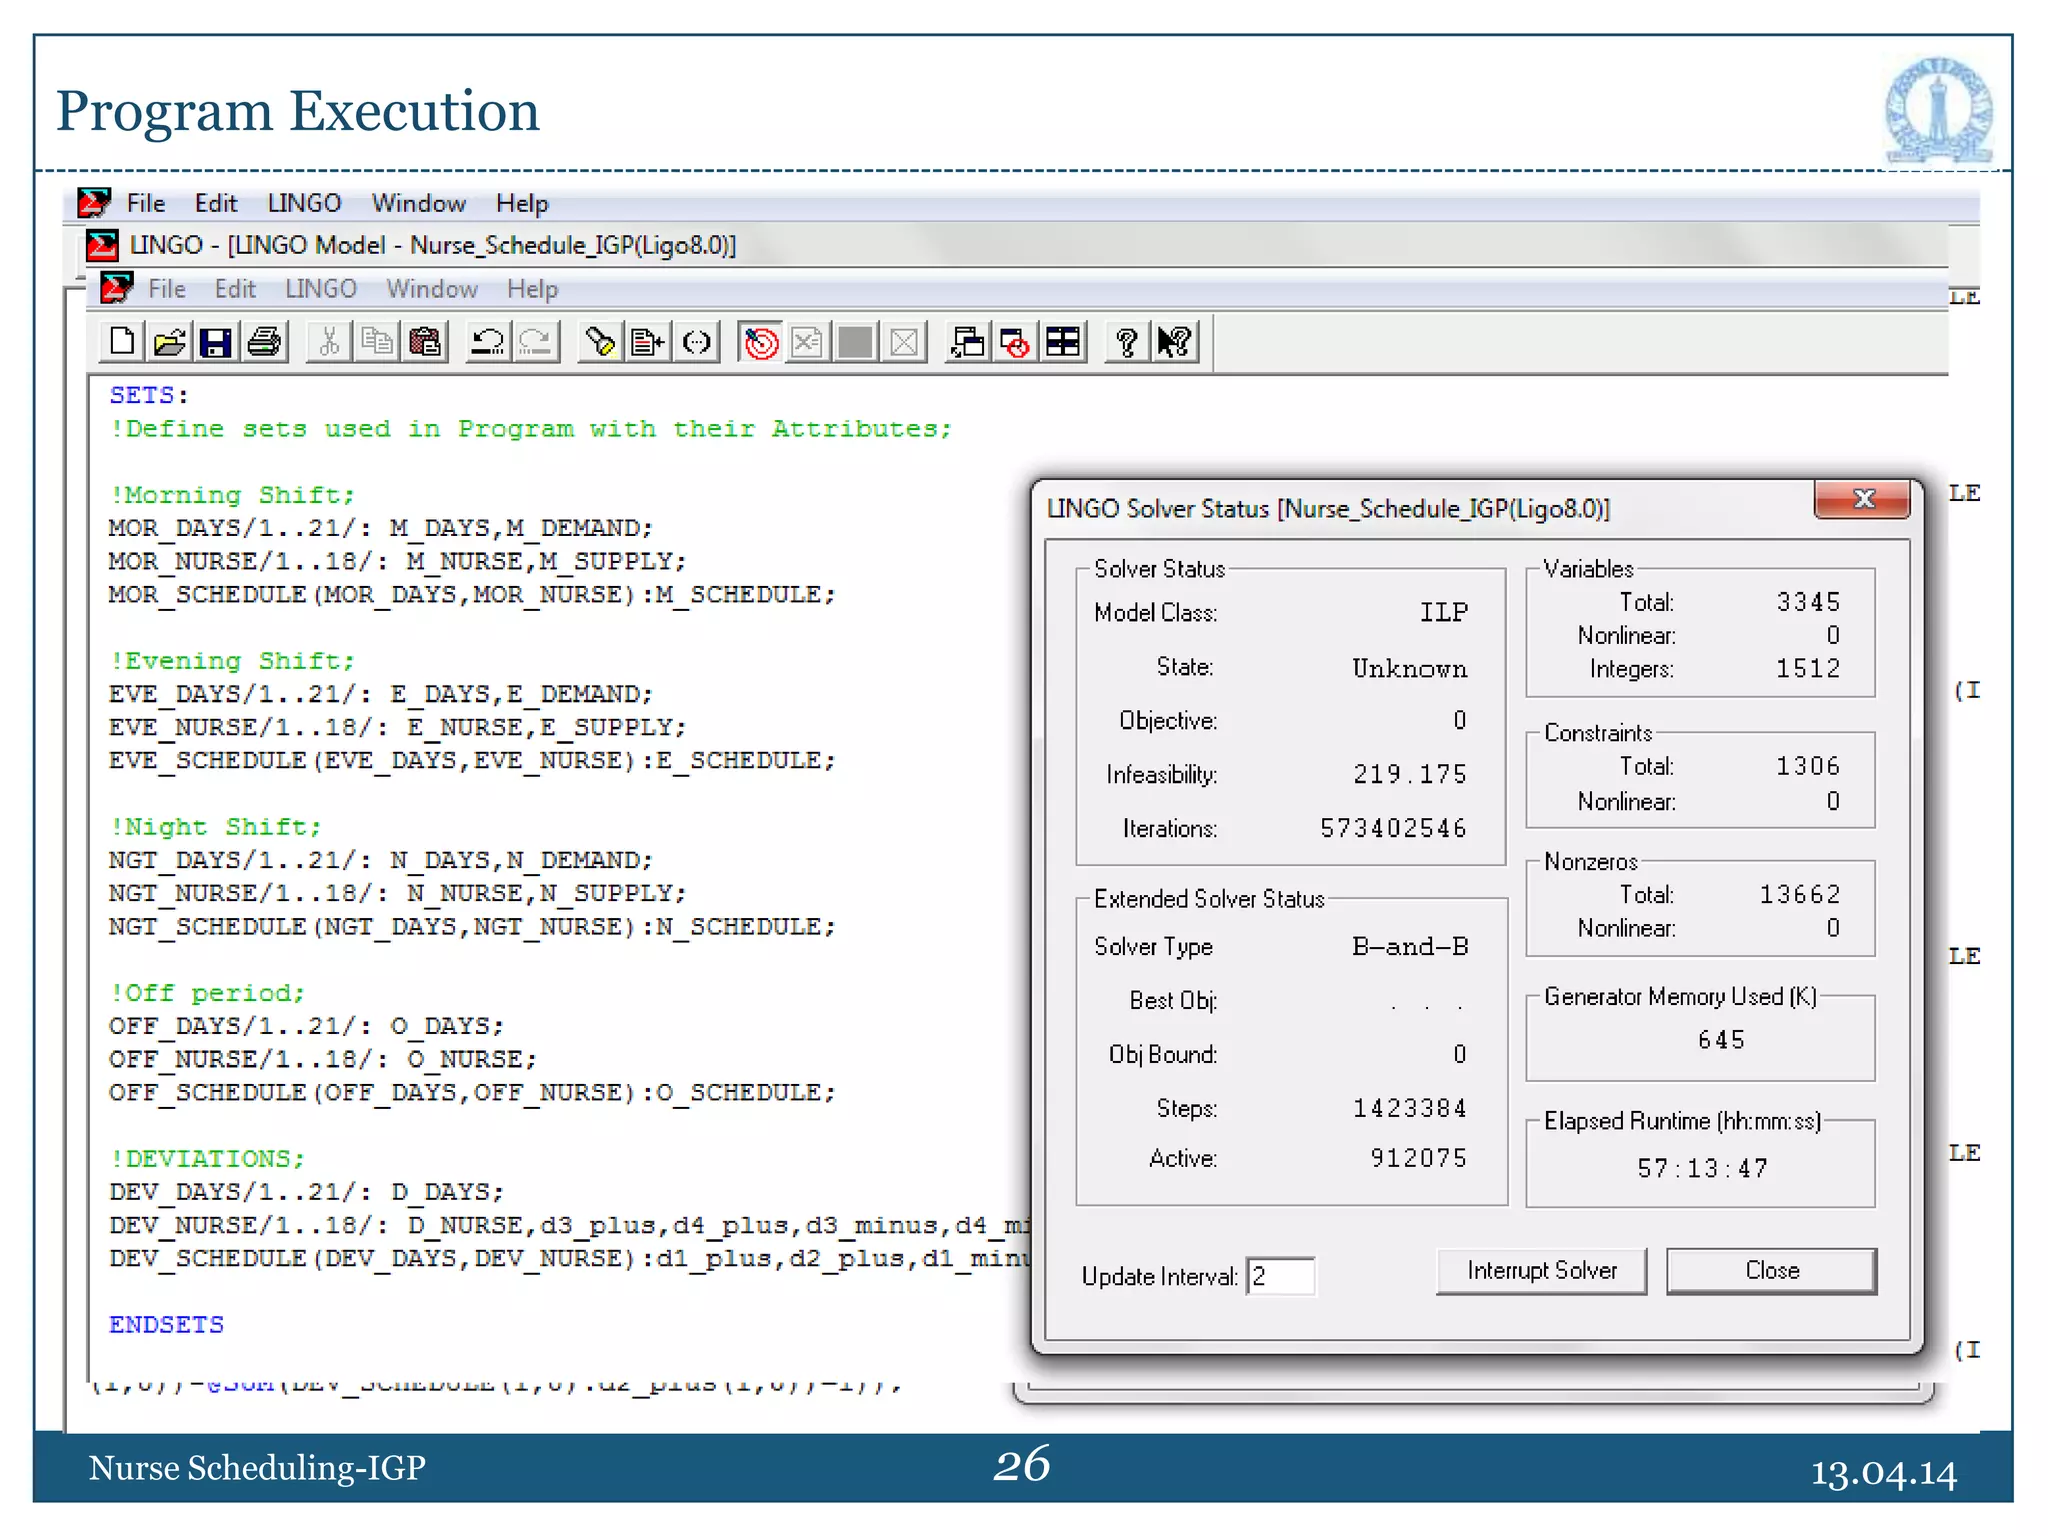
Task: Click the New document toolbar icon
Action: pos(122,342)
